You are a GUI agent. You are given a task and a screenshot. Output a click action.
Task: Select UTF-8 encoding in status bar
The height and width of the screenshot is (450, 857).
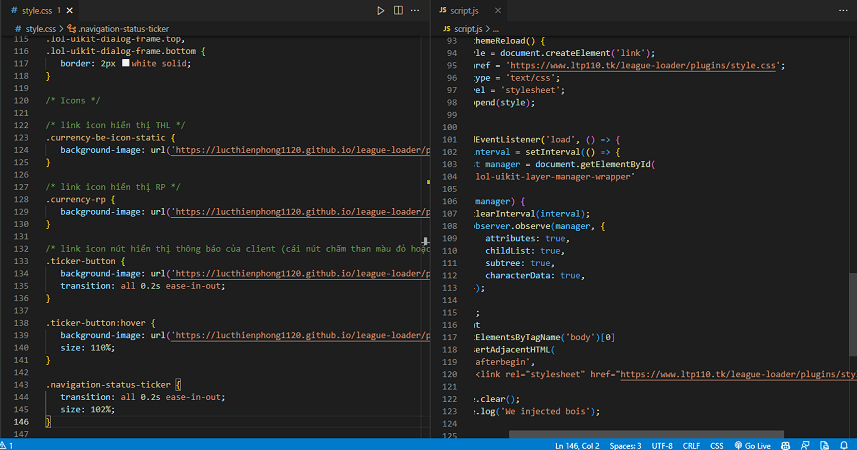662,444
